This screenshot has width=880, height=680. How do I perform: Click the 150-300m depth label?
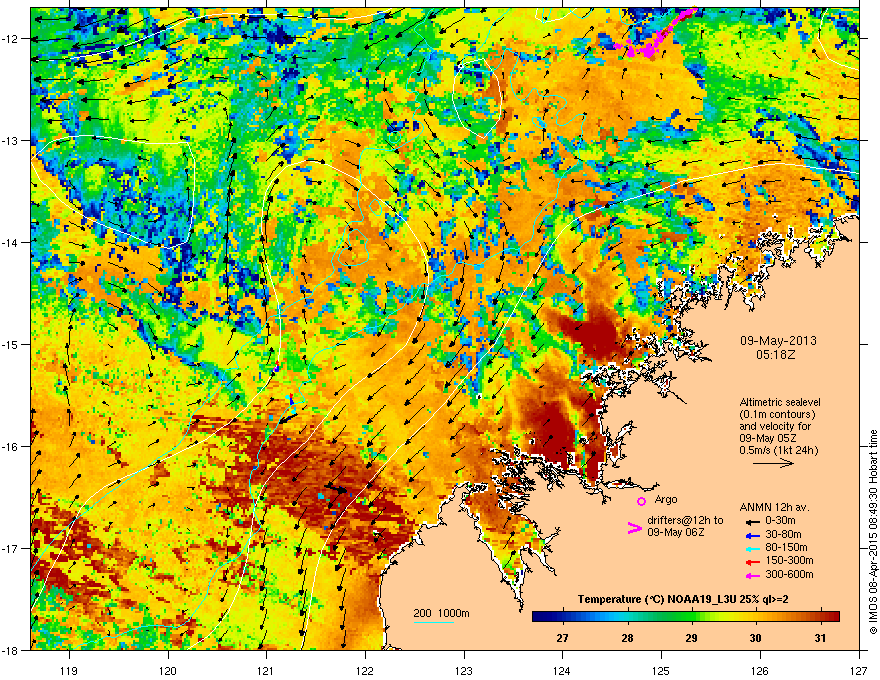(789, 560)
